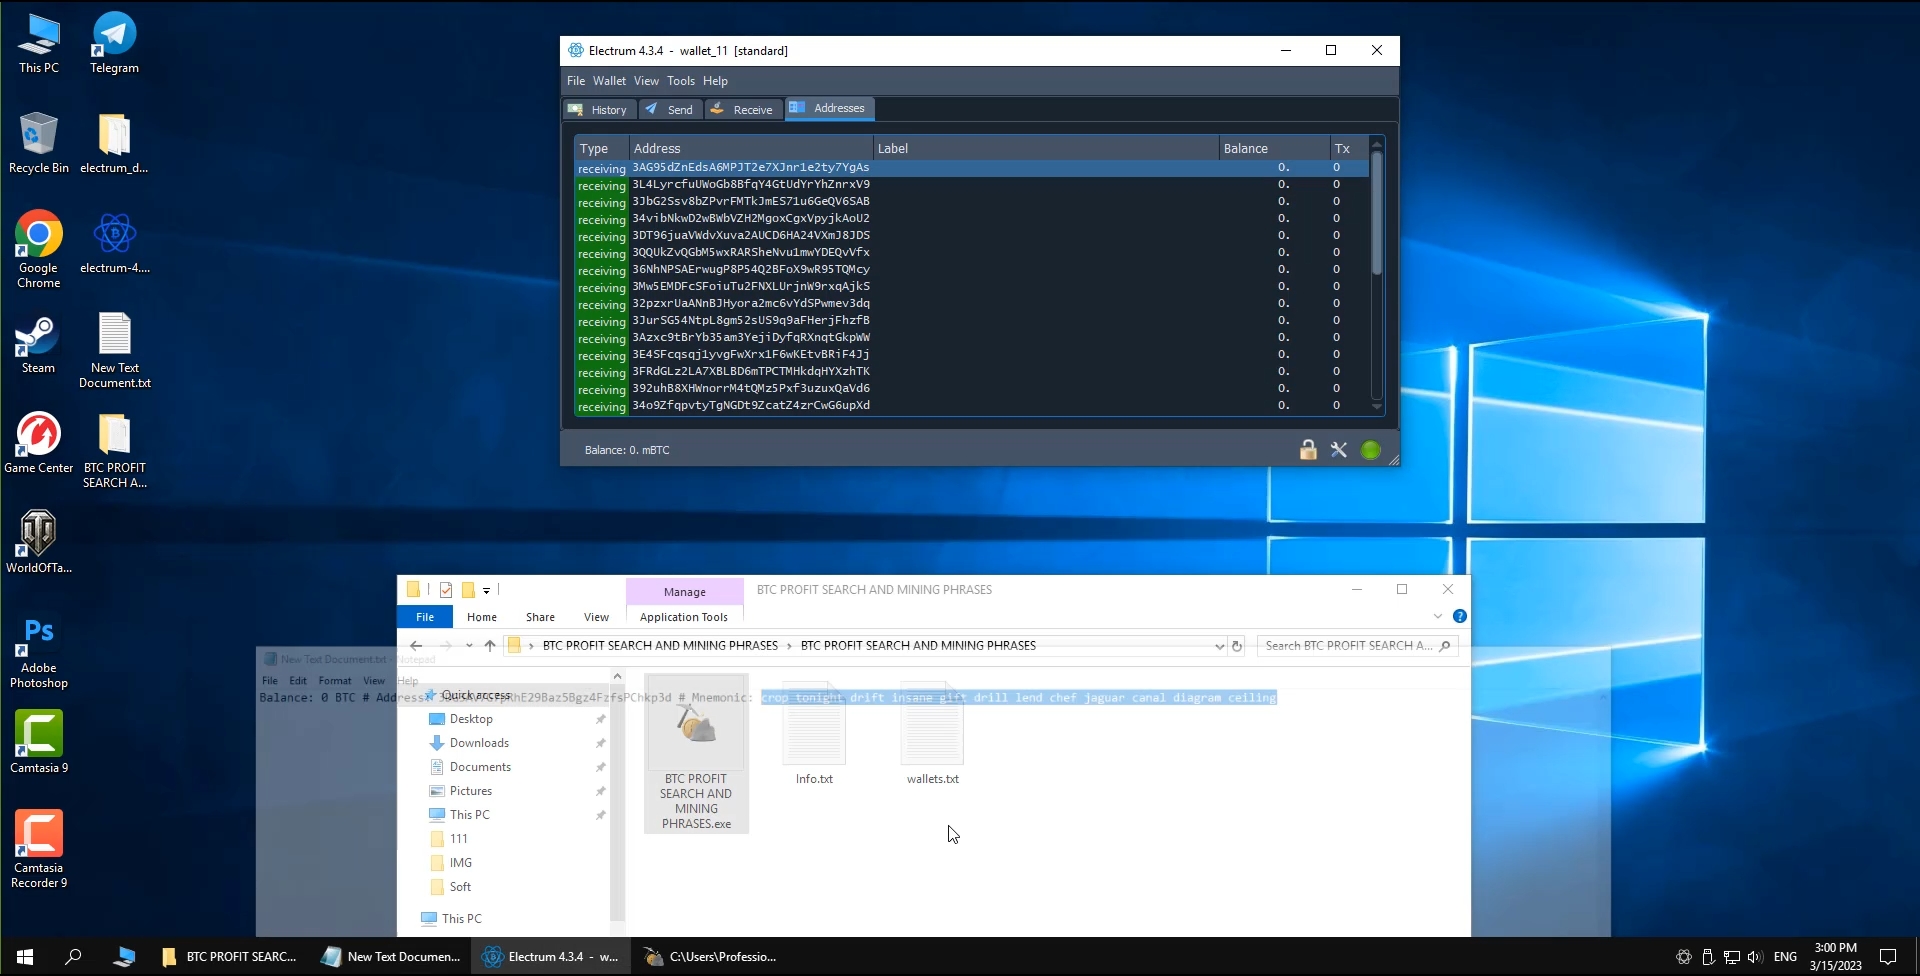This screenshot has width=1920, height=976.
Task: Click Steam desktop icon
Action: pos(38,345)
